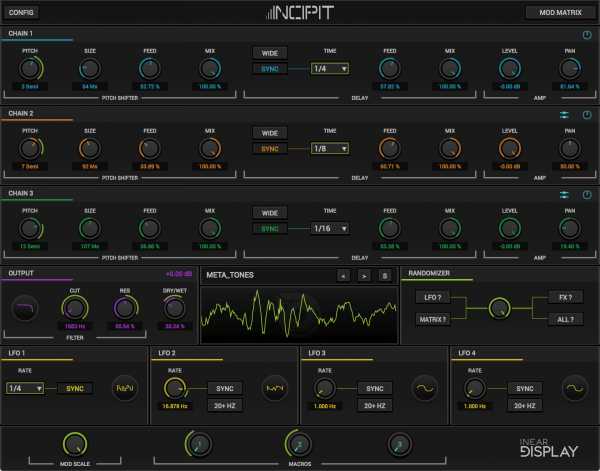
Task: Change the LFO 1 waveform shape icon
Action: coord(125,388)
